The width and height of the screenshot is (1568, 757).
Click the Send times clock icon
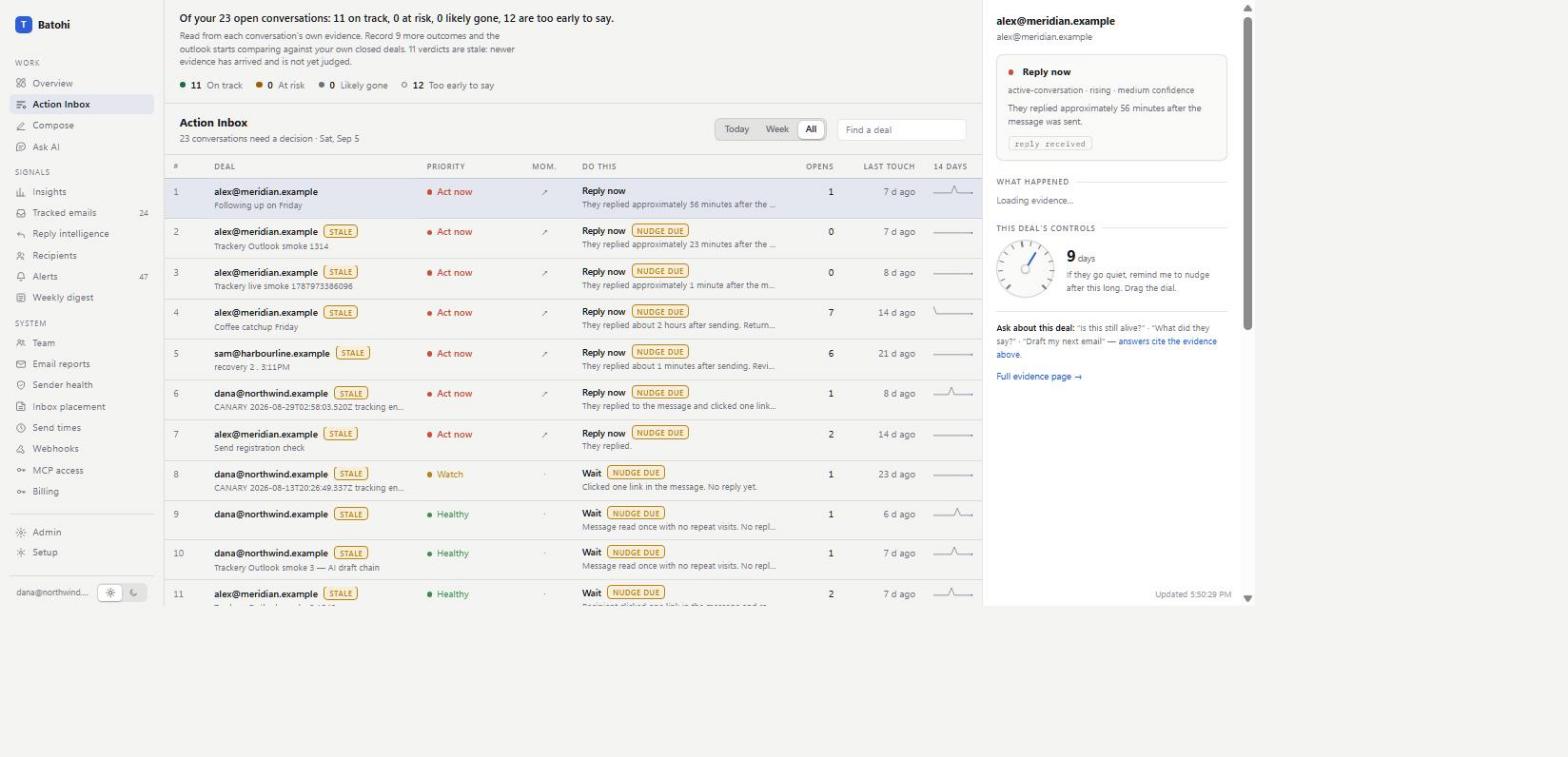point(21,428)
